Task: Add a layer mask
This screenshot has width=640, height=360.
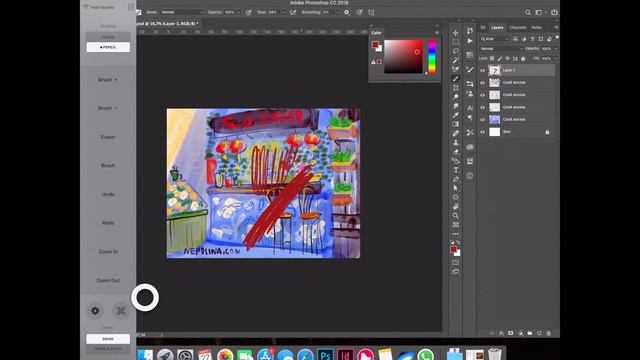Action: tap(511, 333)
